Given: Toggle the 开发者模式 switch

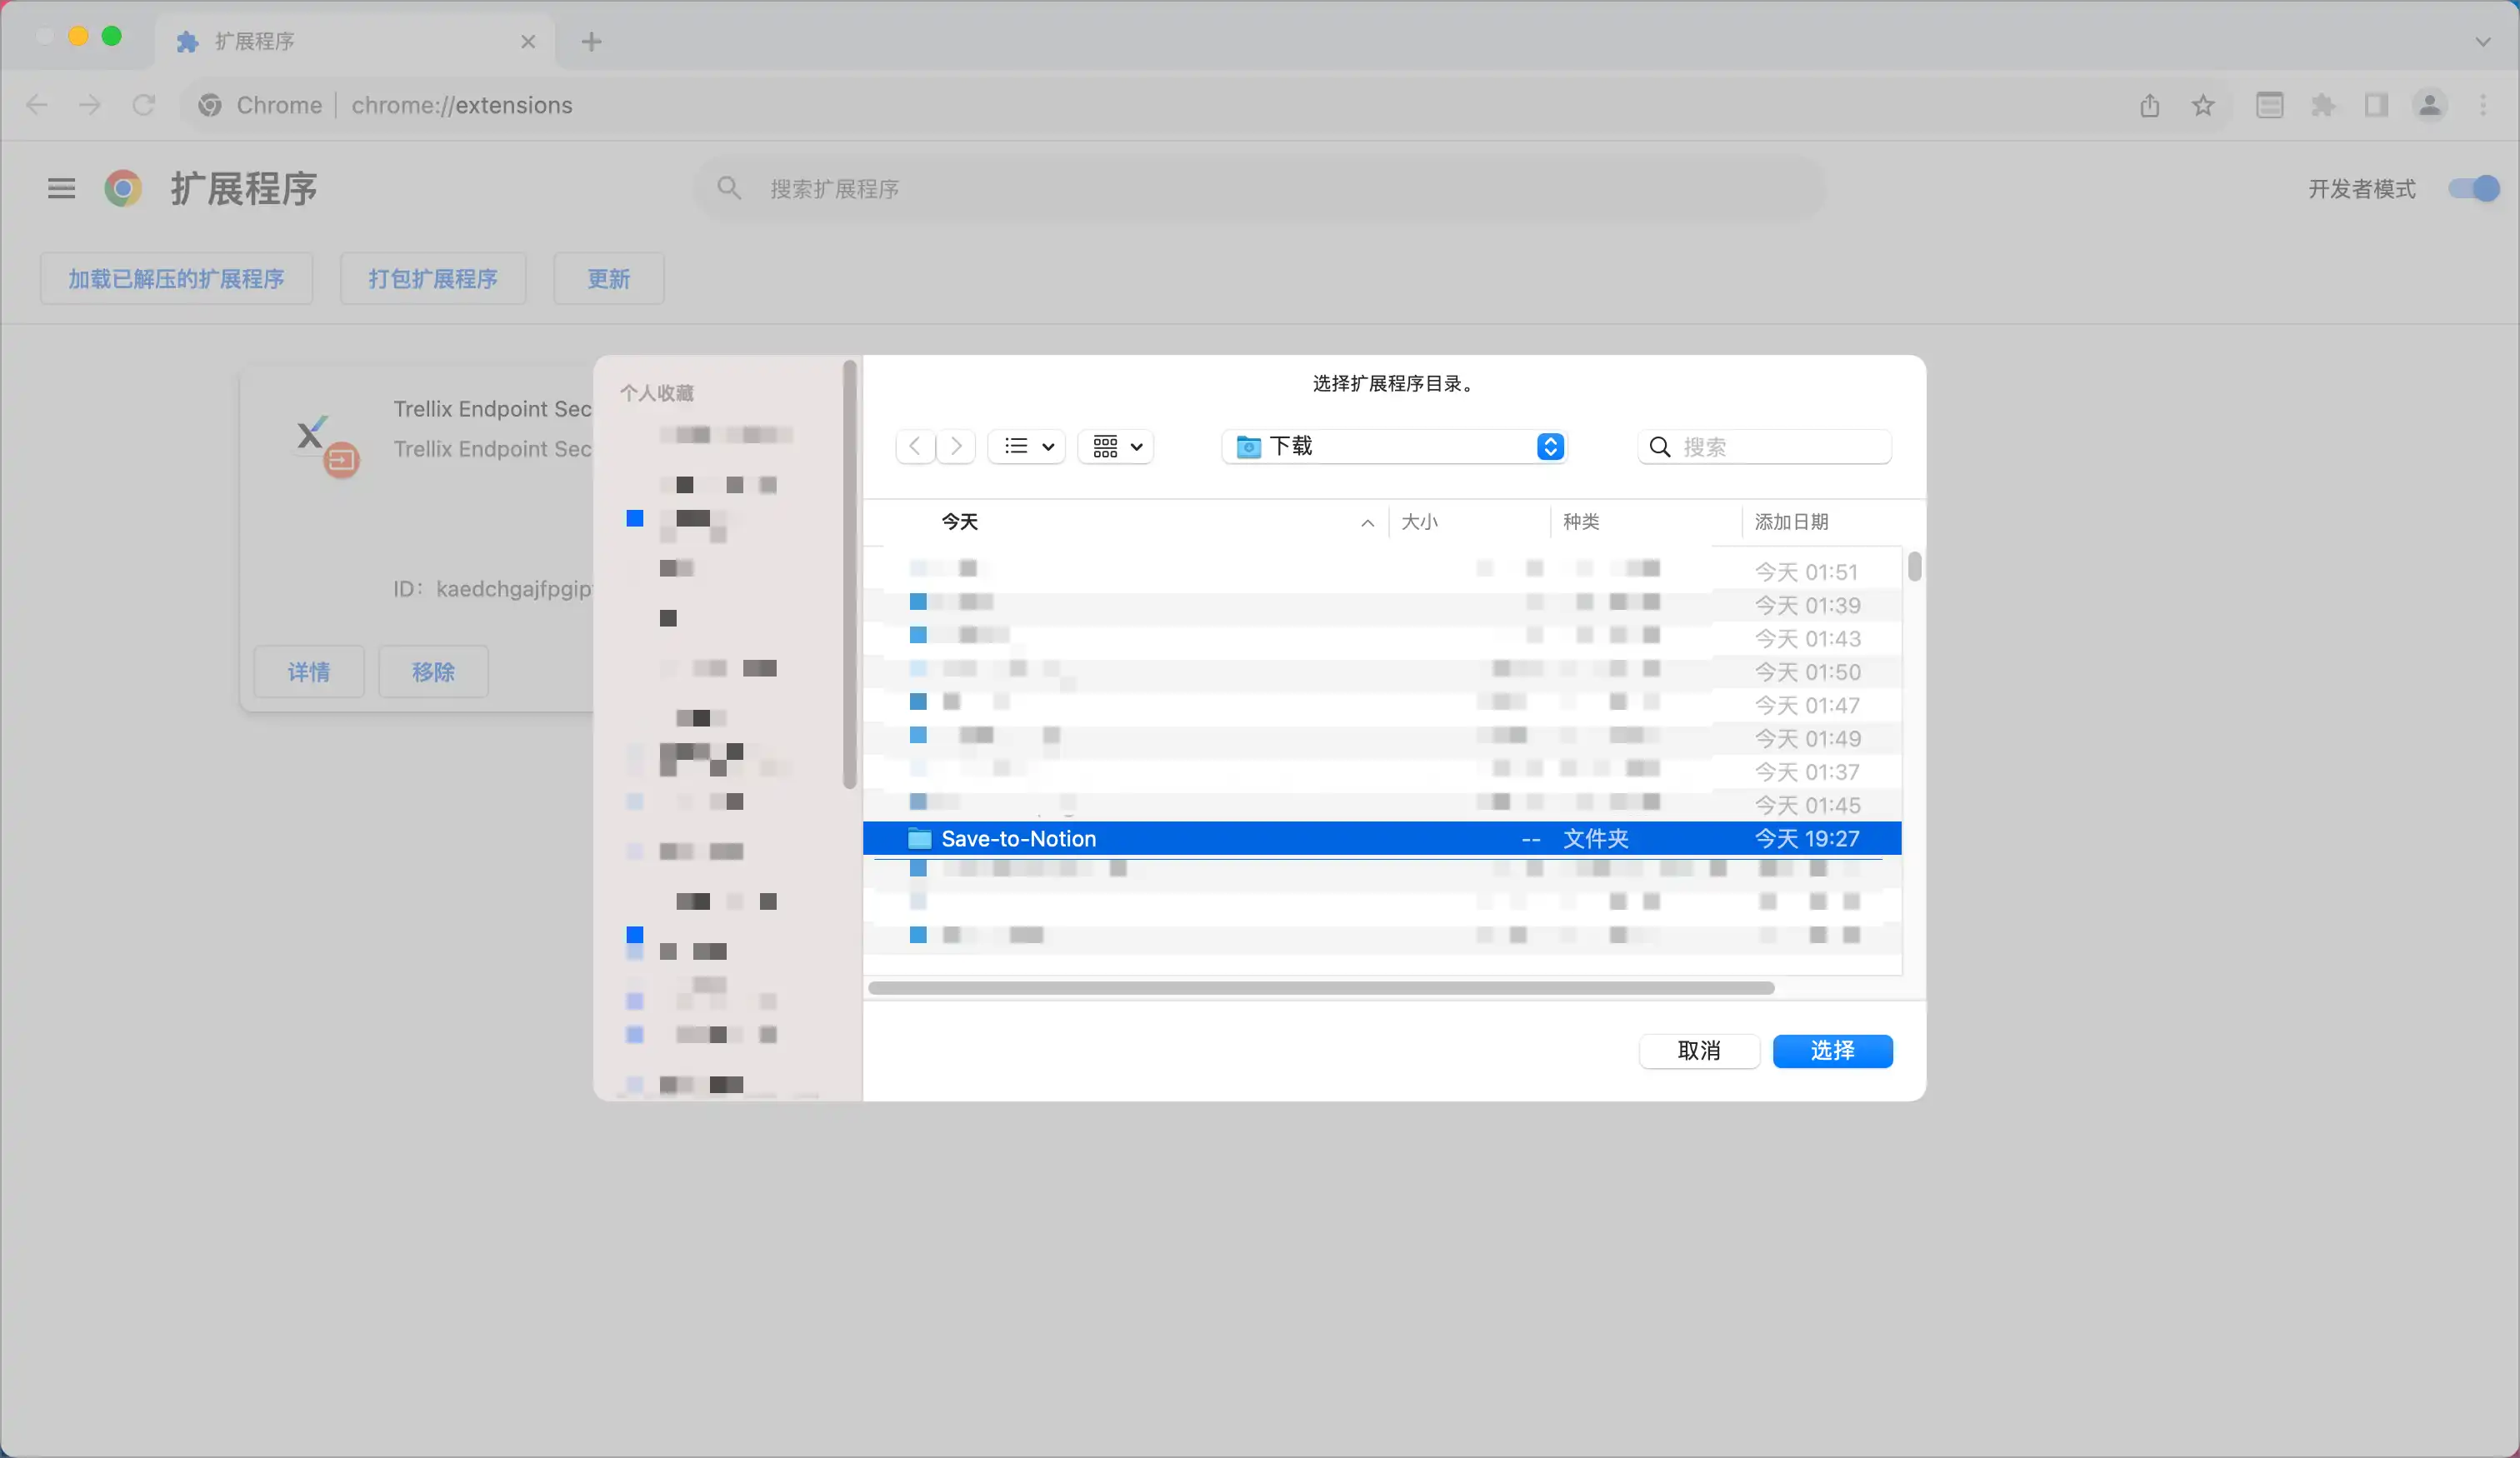Looking at the screenshot, I should [2473, 189].
